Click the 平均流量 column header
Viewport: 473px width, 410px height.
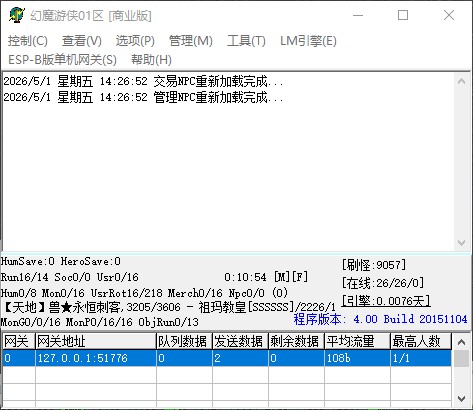click(x=357, y=341)
